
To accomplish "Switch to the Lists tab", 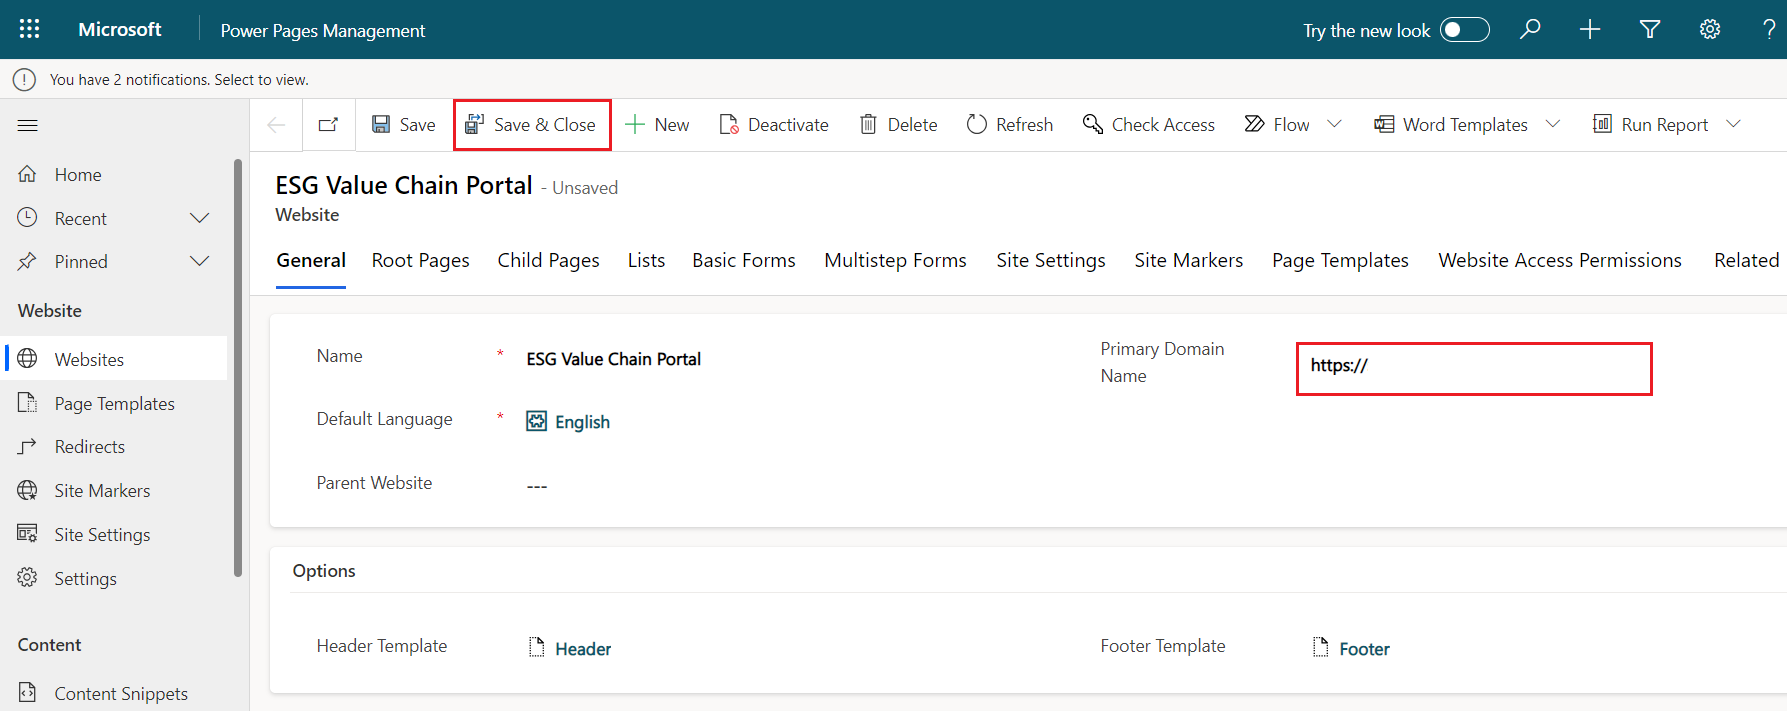I will click(x=646, y=260).
